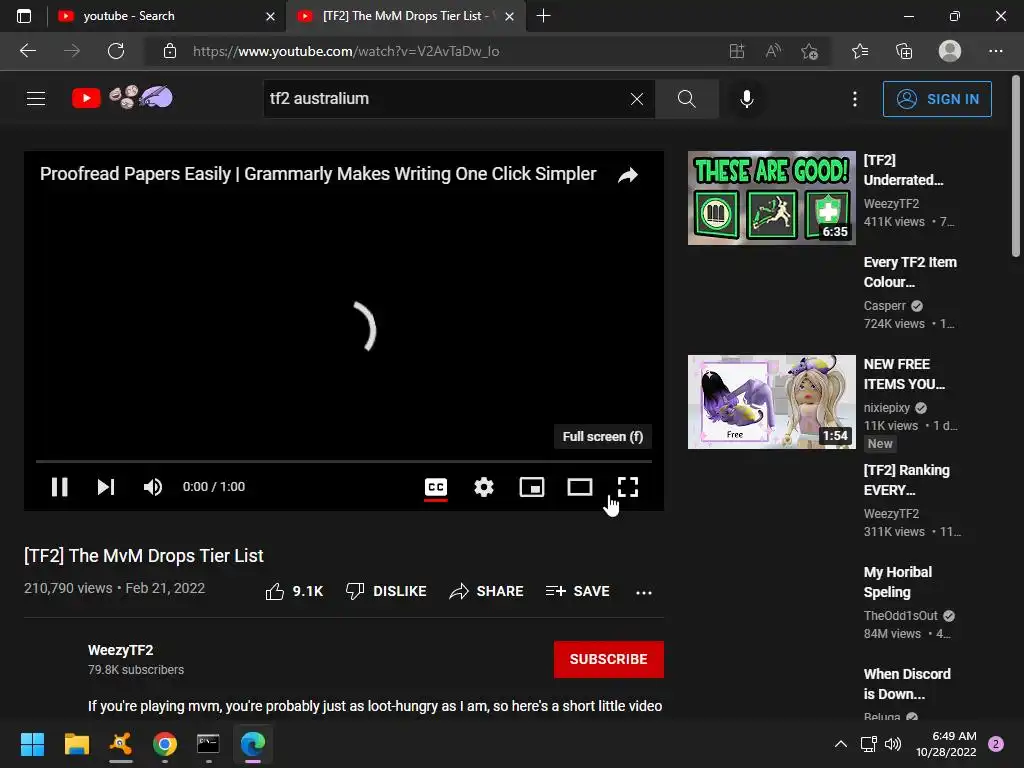Open the 1:54 Roblox video thumbnail
Screen dimensions: 1024x768
[771, 402]
